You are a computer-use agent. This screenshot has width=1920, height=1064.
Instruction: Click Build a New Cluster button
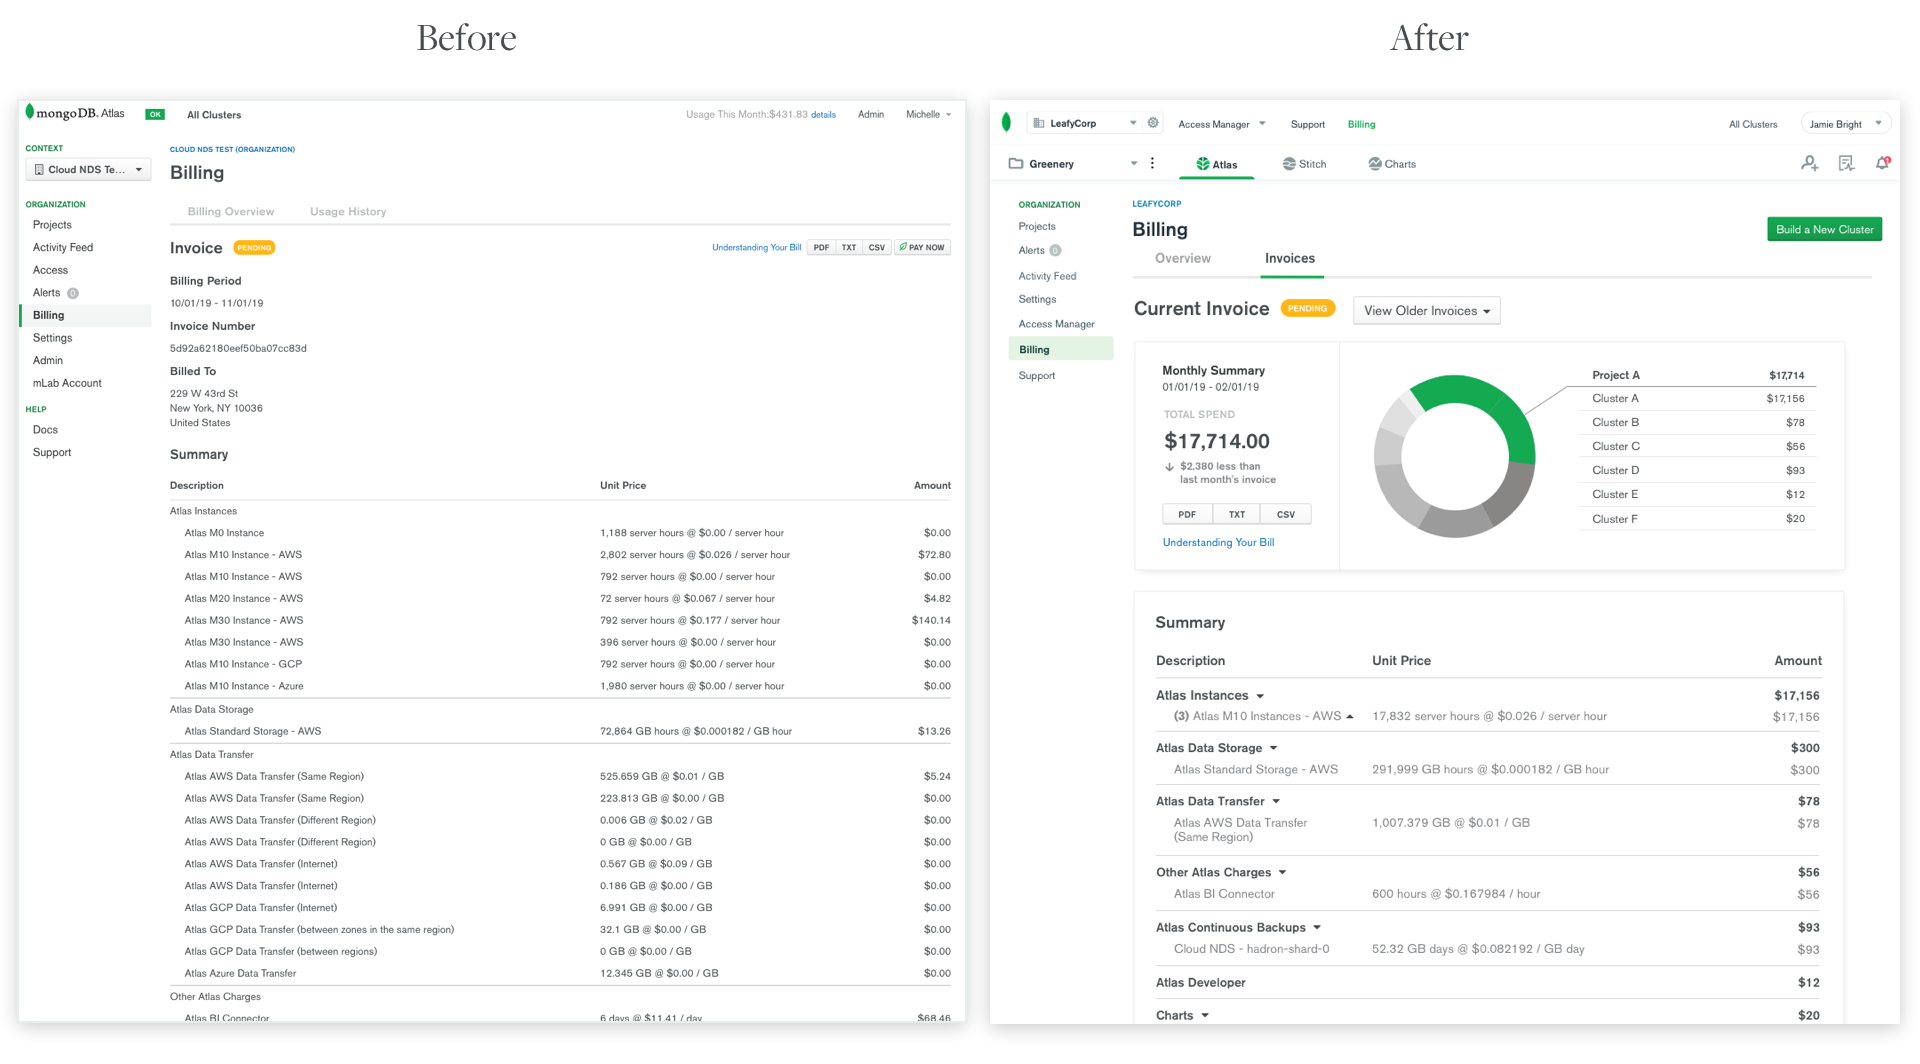[x=1824, y=229]
